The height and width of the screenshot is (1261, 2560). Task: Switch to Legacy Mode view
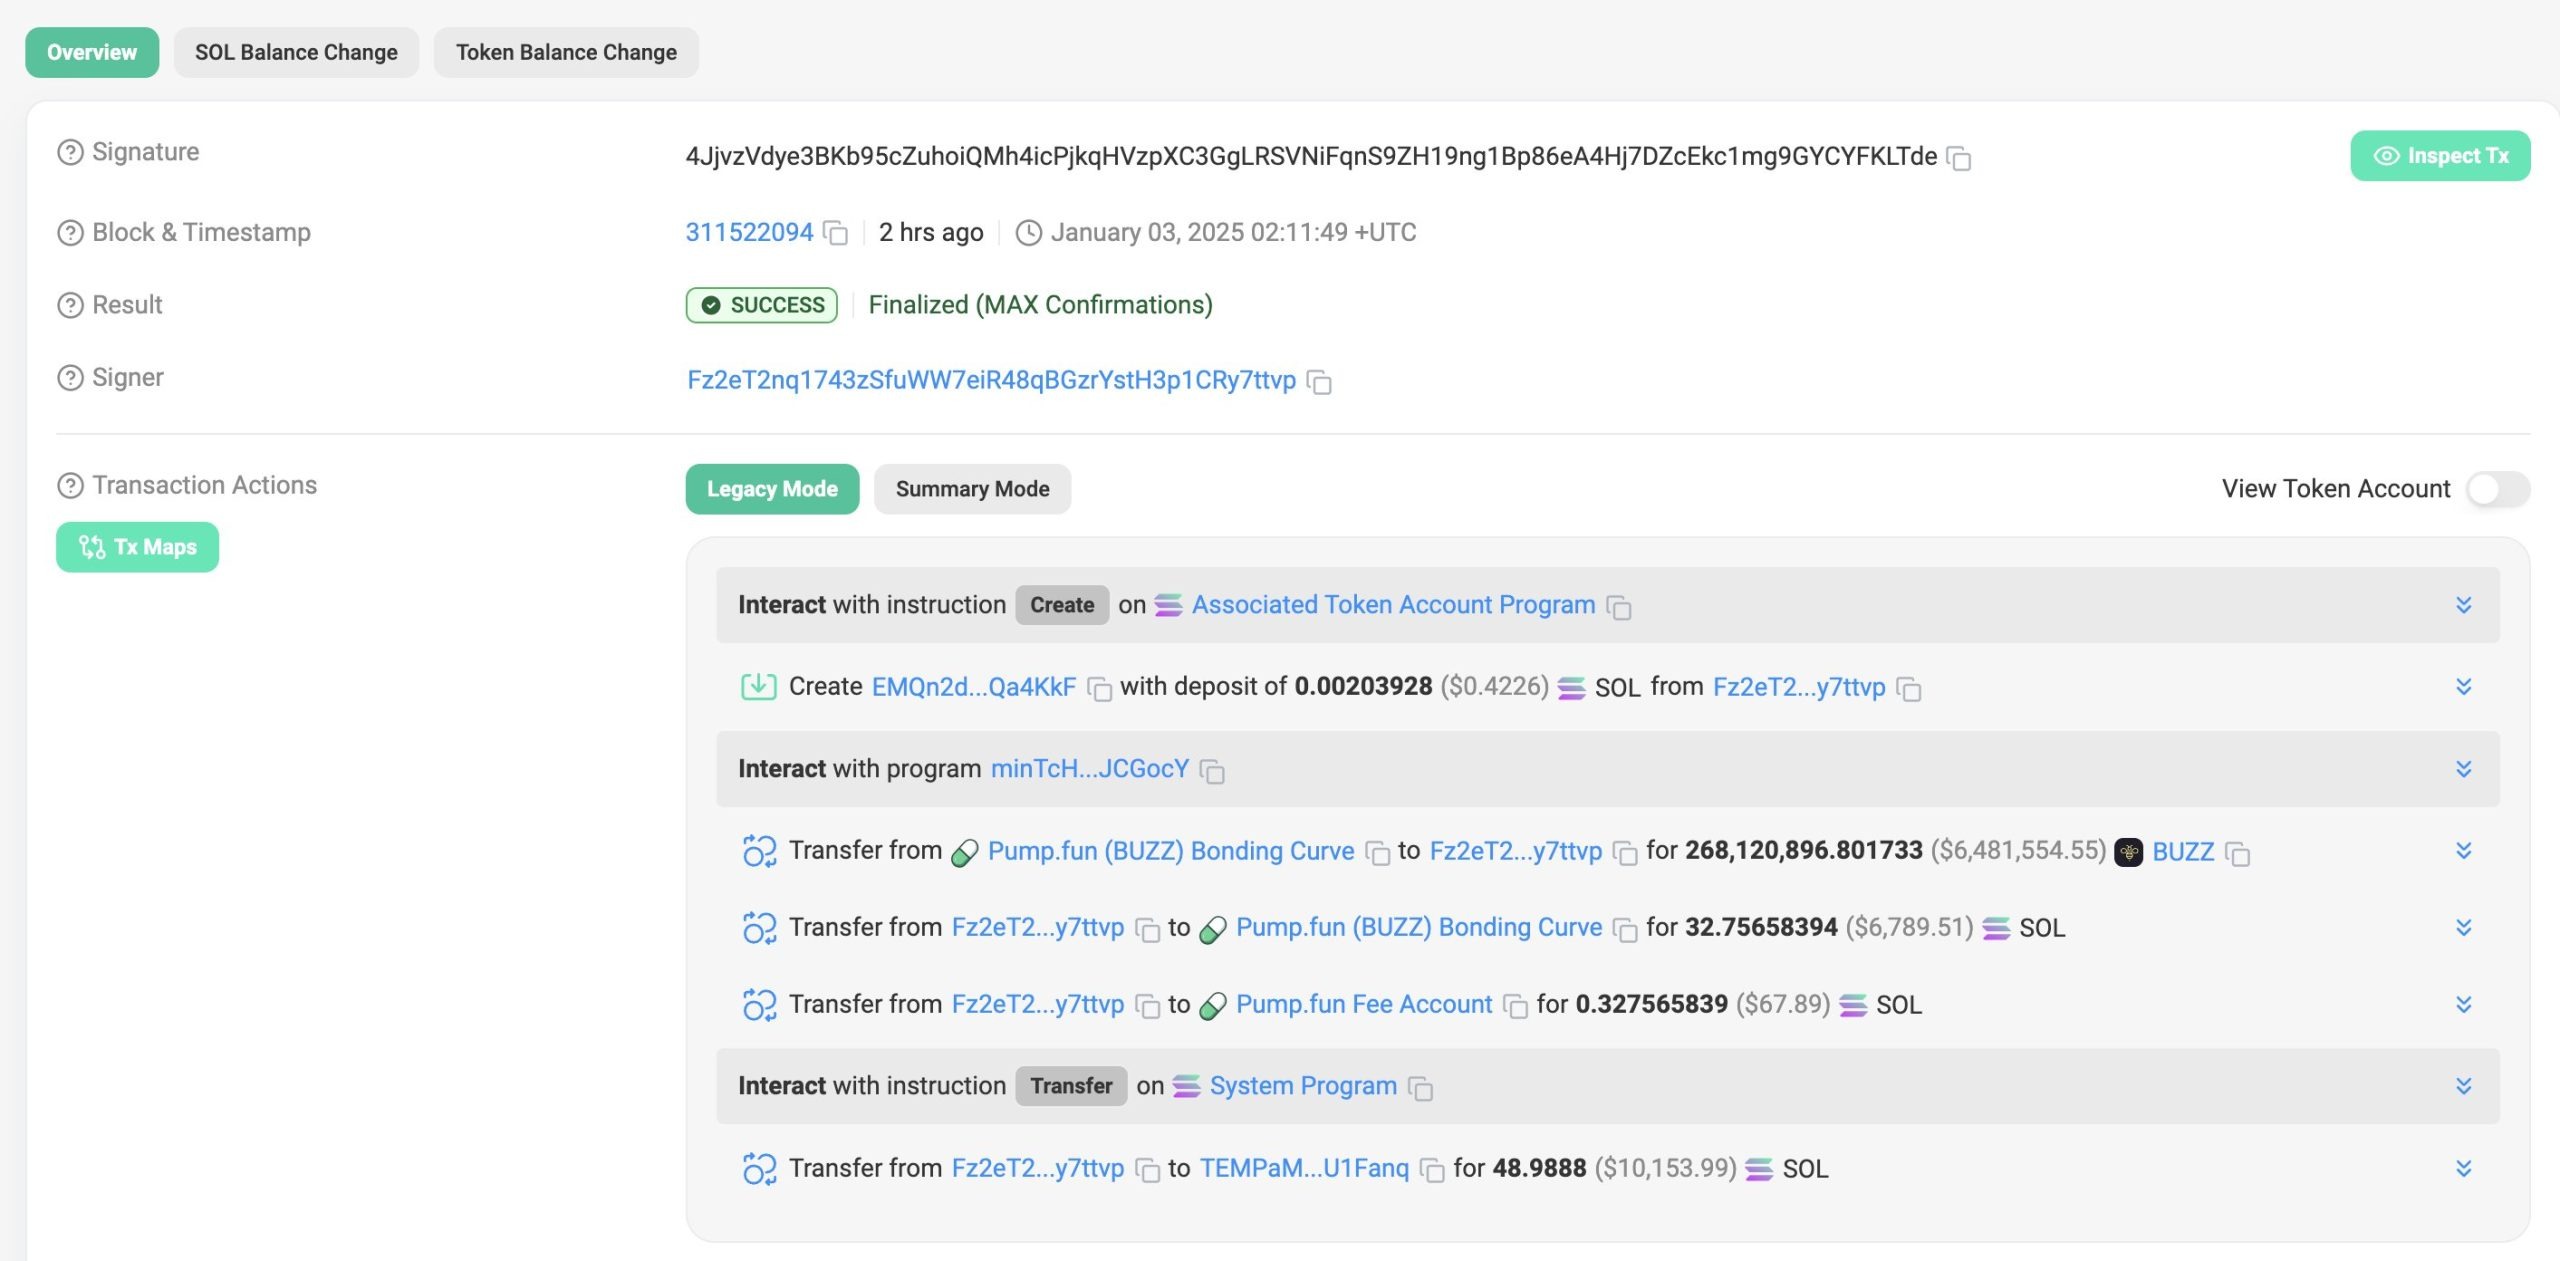tap(771, 487)
